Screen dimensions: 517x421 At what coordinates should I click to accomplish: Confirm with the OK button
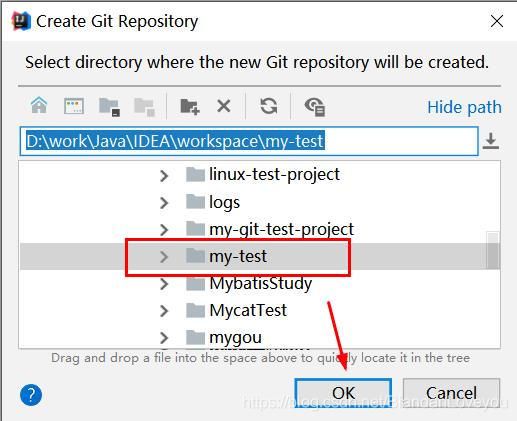click(343, 393)
